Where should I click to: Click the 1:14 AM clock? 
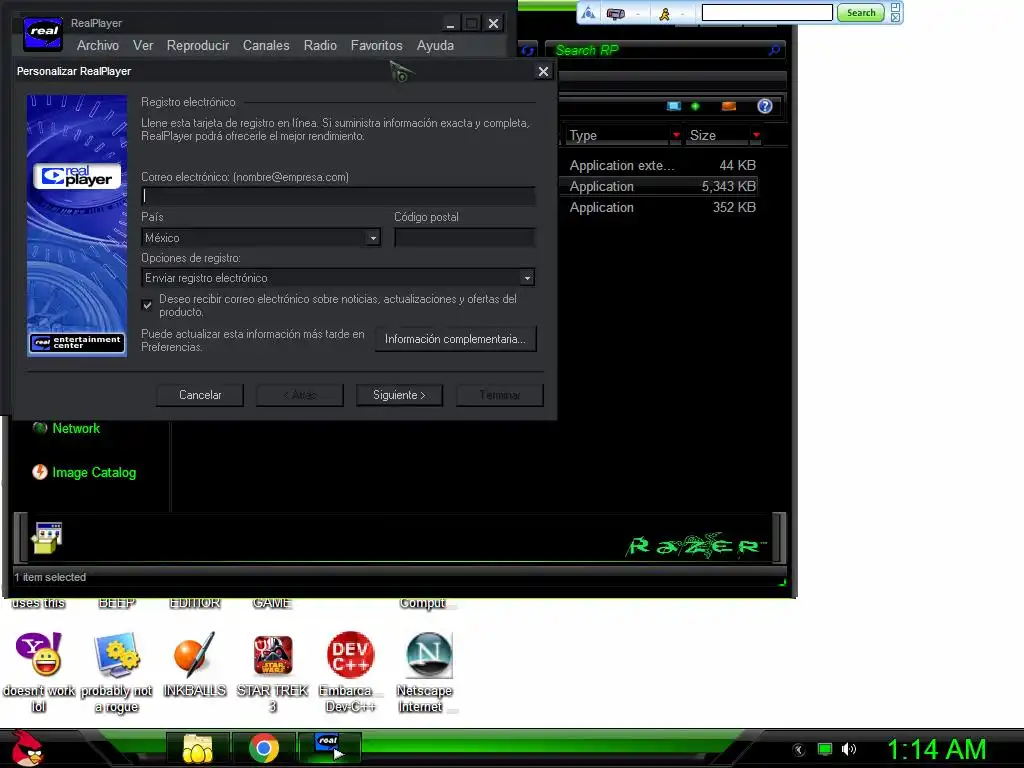pyautogui.click(x=936, y=749)
